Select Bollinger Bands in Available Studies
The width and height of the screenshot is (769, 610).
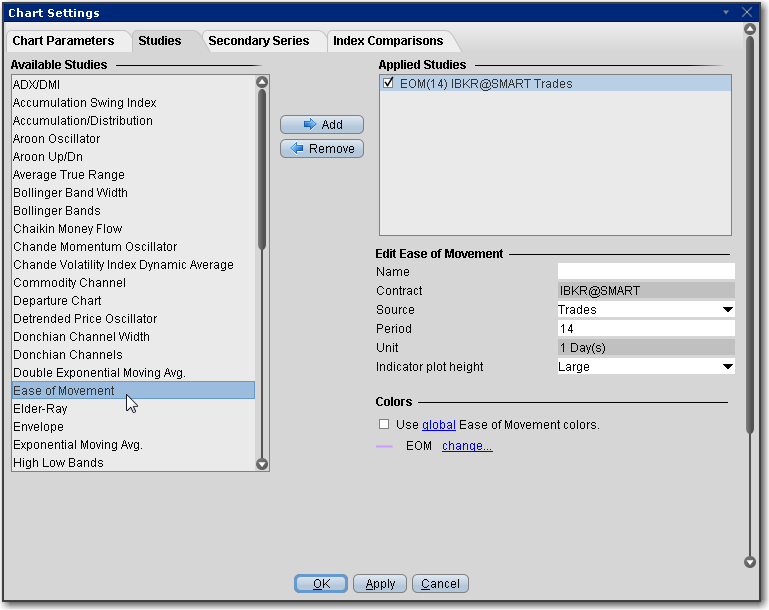point(57,211)
